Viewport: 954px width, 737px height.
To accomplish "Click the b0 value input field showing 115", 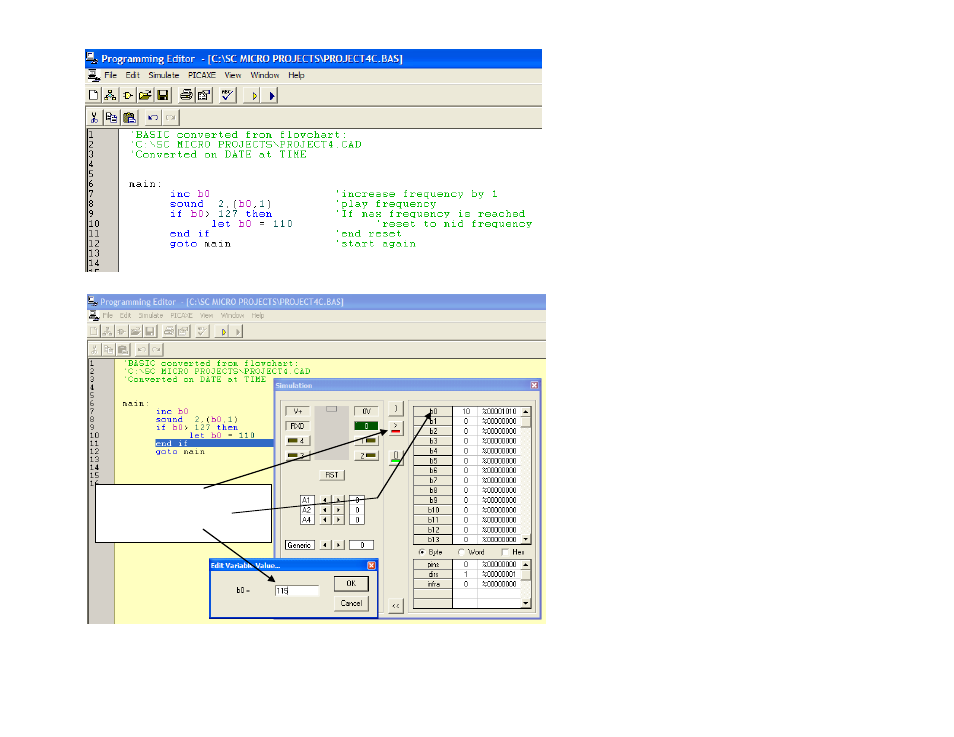I will tap(297, 591).
